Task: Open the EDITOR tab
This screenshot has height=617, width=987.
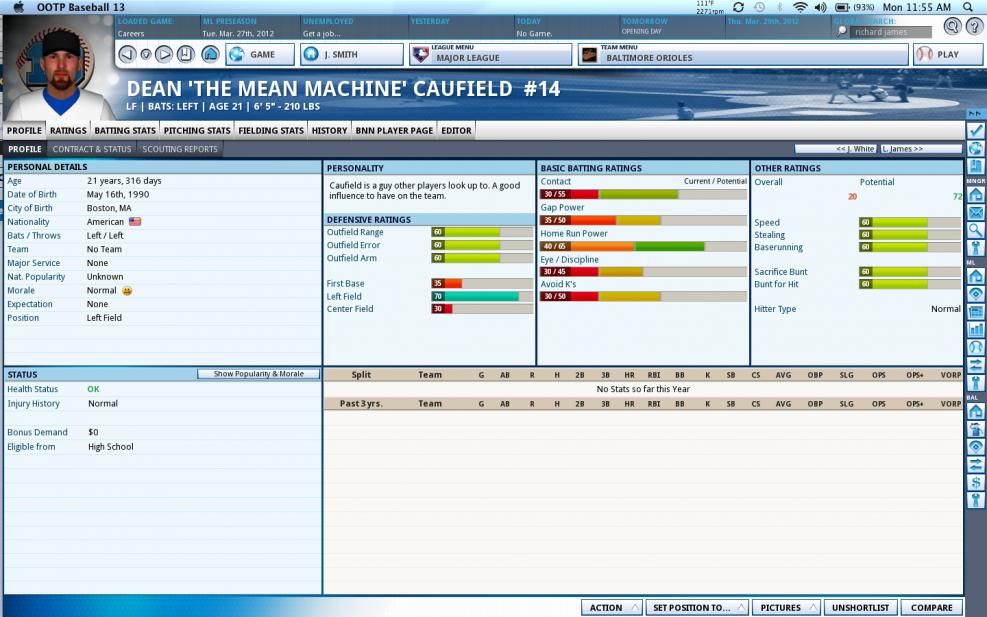Action: pyautogui.click(x=456, y=130)
